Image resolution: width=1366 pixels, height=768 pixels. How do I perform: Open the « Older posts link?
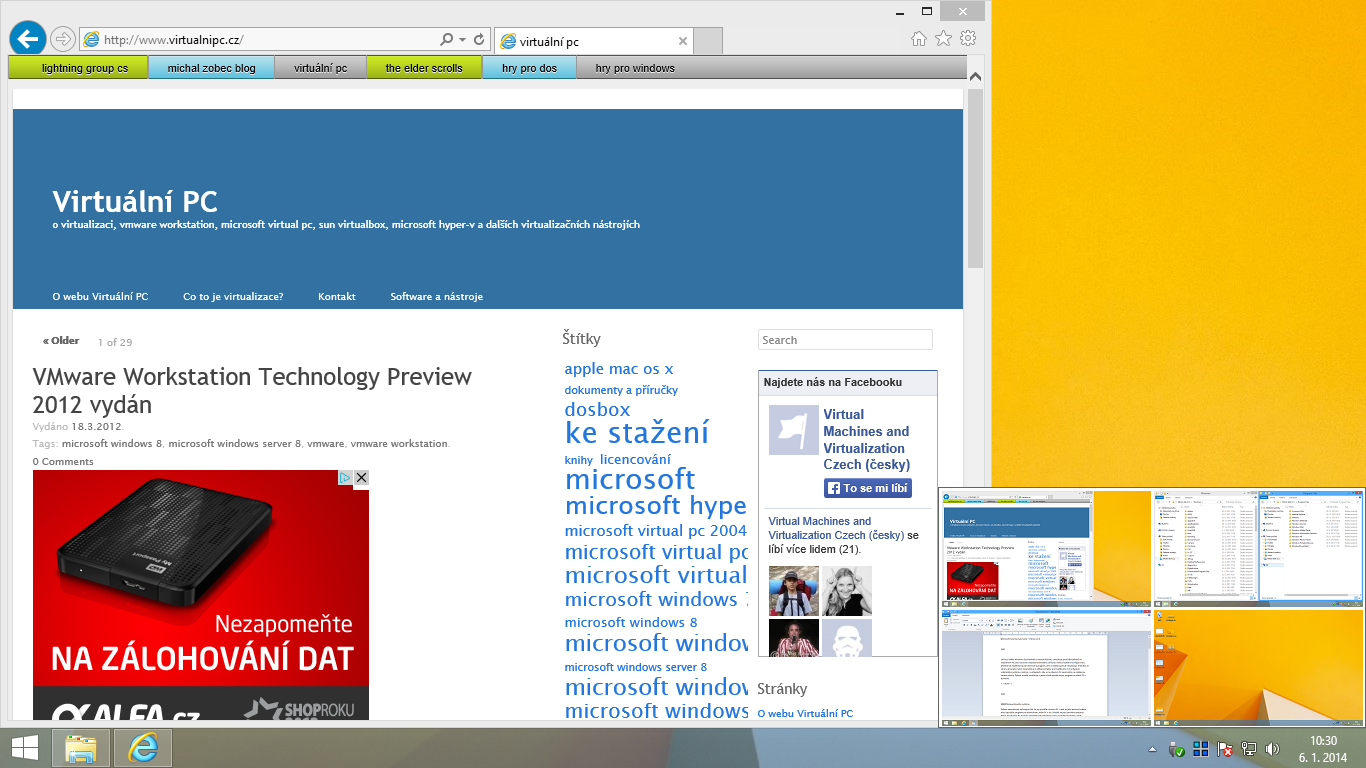59,340
